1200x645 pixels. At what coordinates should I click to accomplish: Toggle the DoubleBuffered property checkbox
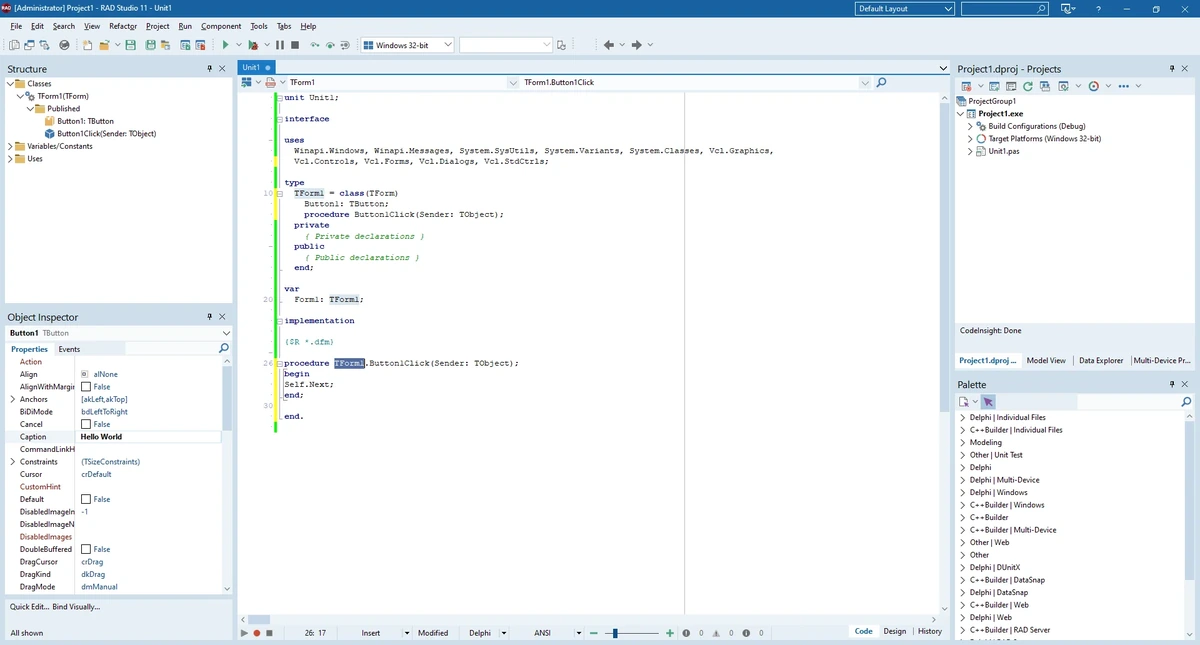(x=86, y=549)
